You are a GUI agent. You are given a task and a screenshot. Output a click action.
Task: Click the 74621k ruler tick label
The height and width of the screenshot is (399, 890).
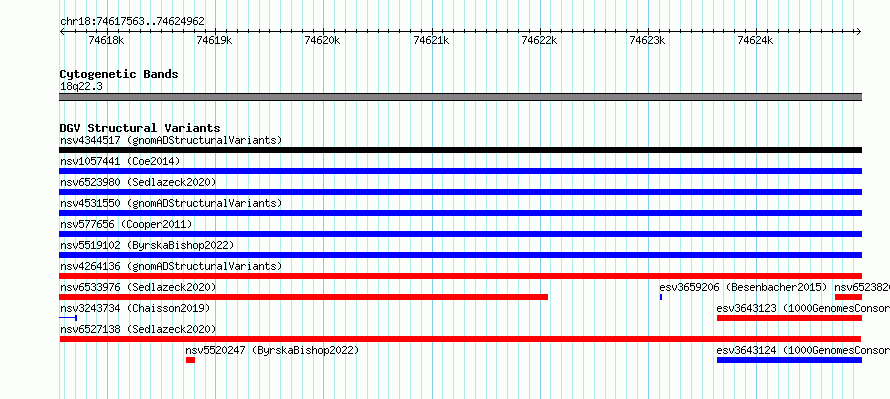tap(431, 40)
